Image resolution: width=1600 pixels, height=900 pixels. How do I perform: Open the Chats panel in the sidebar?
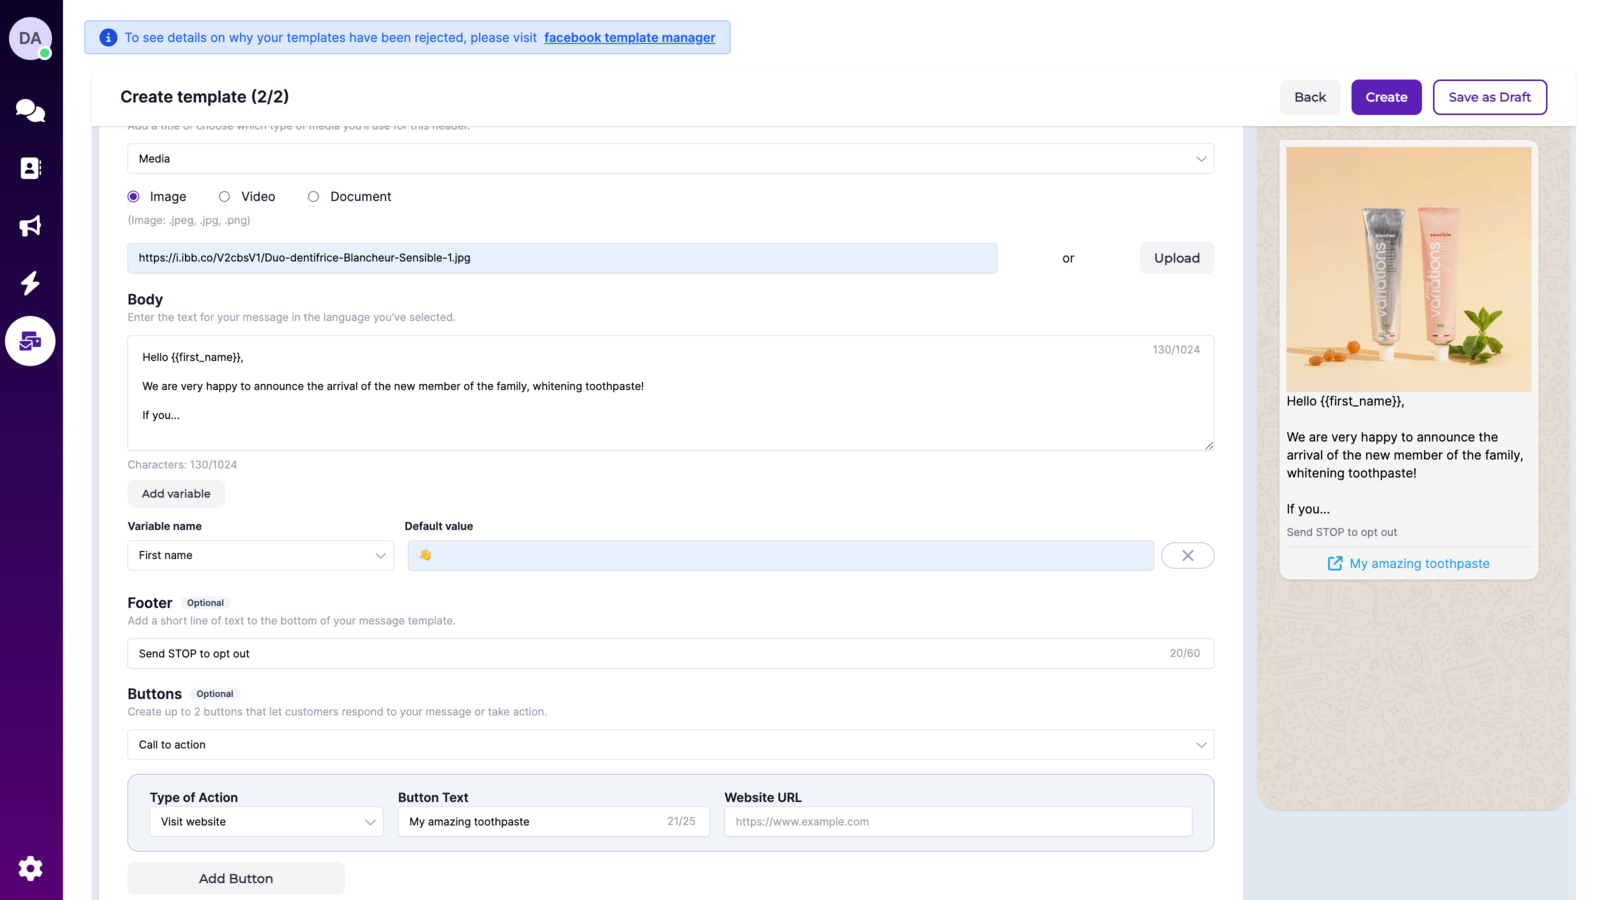pos(30,111)
